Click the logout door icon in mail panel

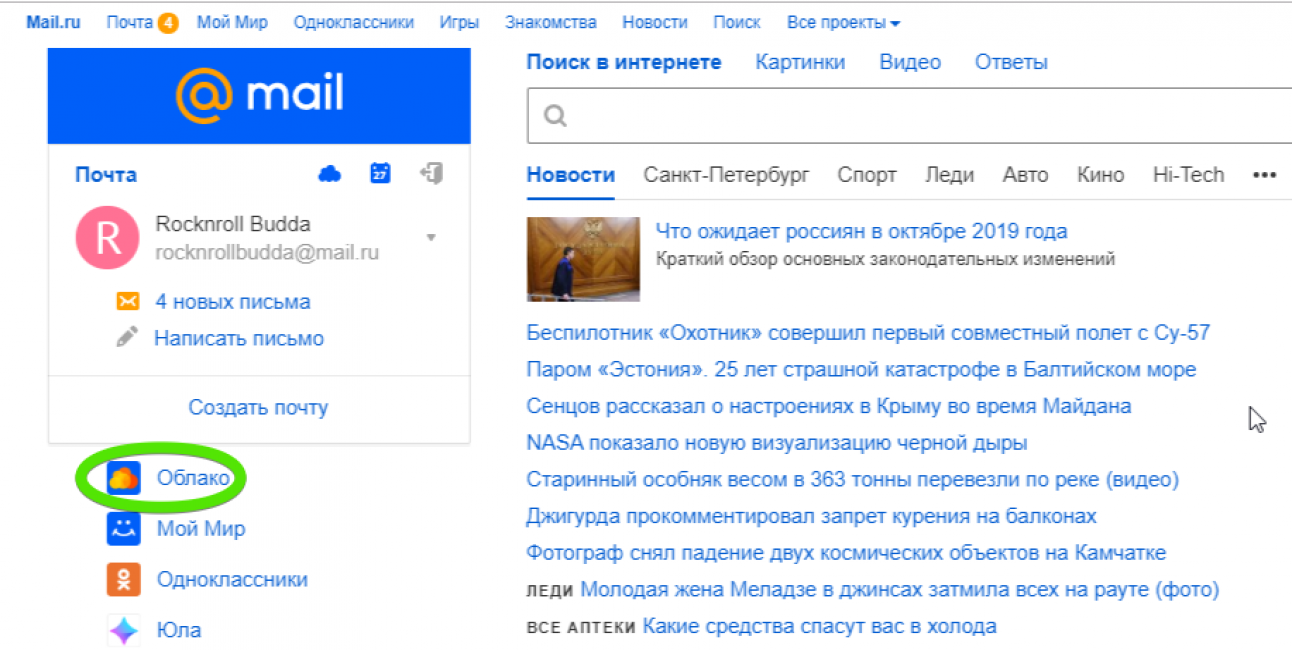[431, 174]
